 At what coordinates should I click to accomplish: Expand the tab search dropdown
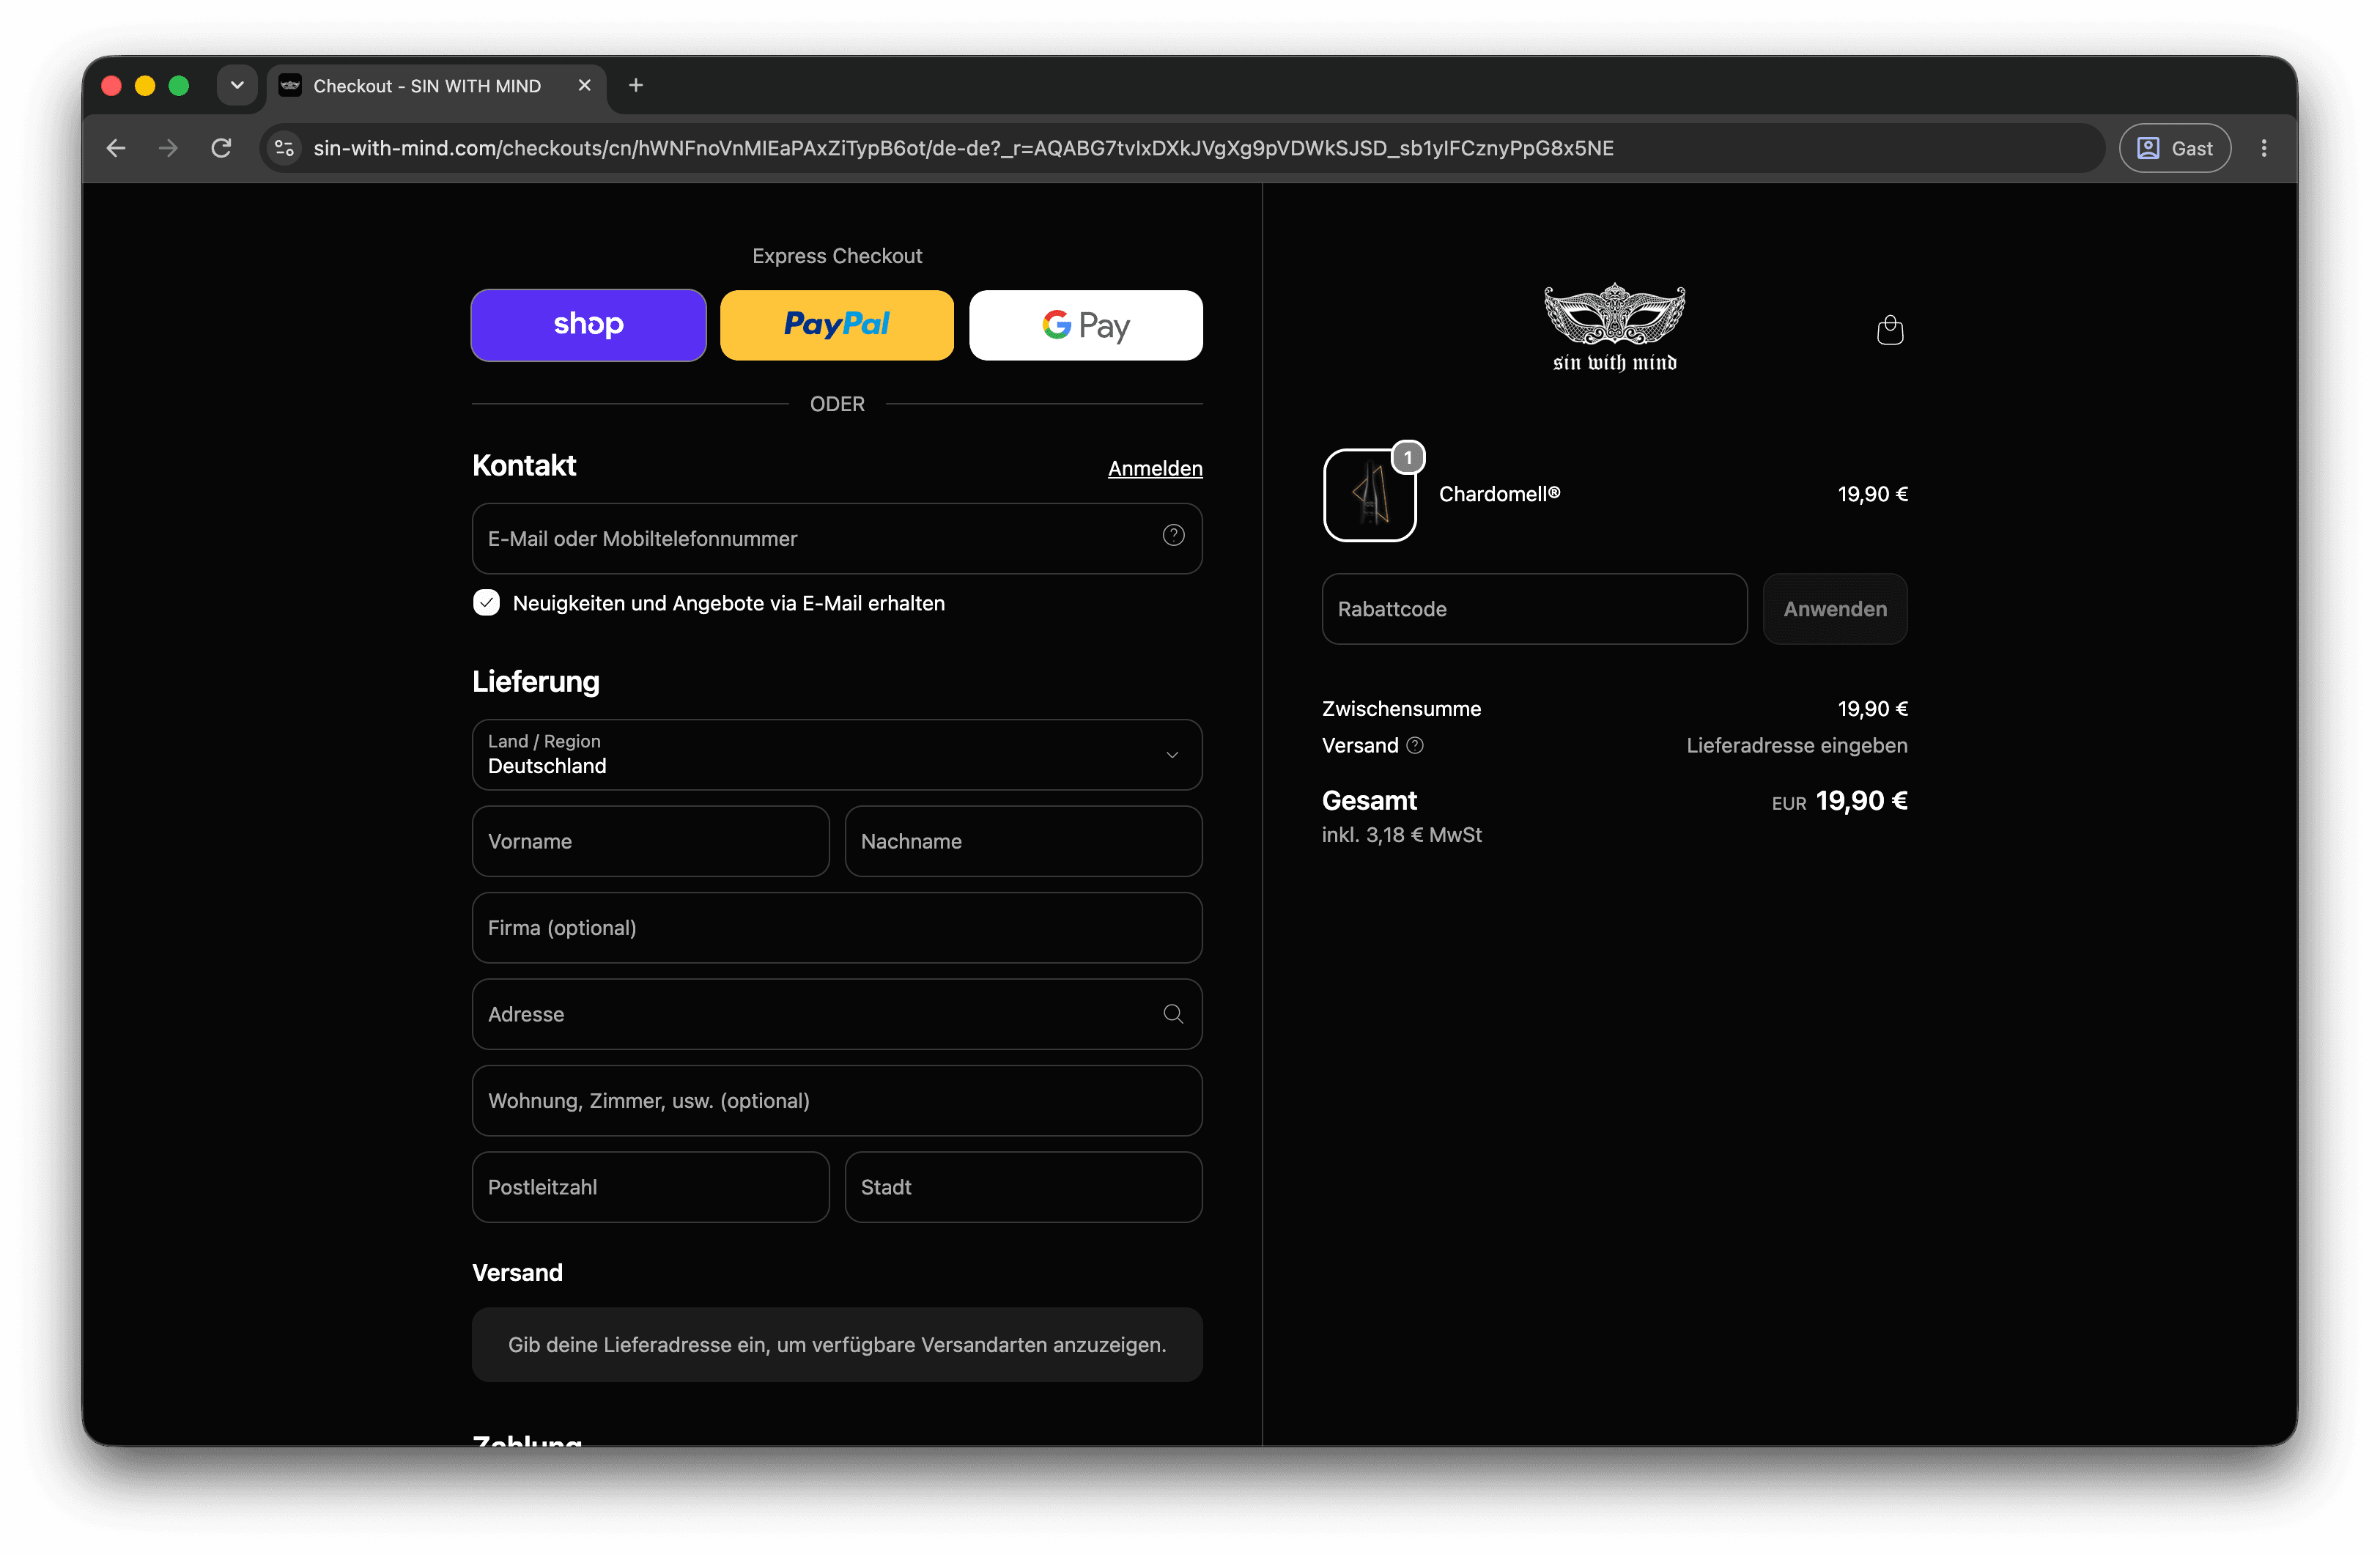click(237, 85)
